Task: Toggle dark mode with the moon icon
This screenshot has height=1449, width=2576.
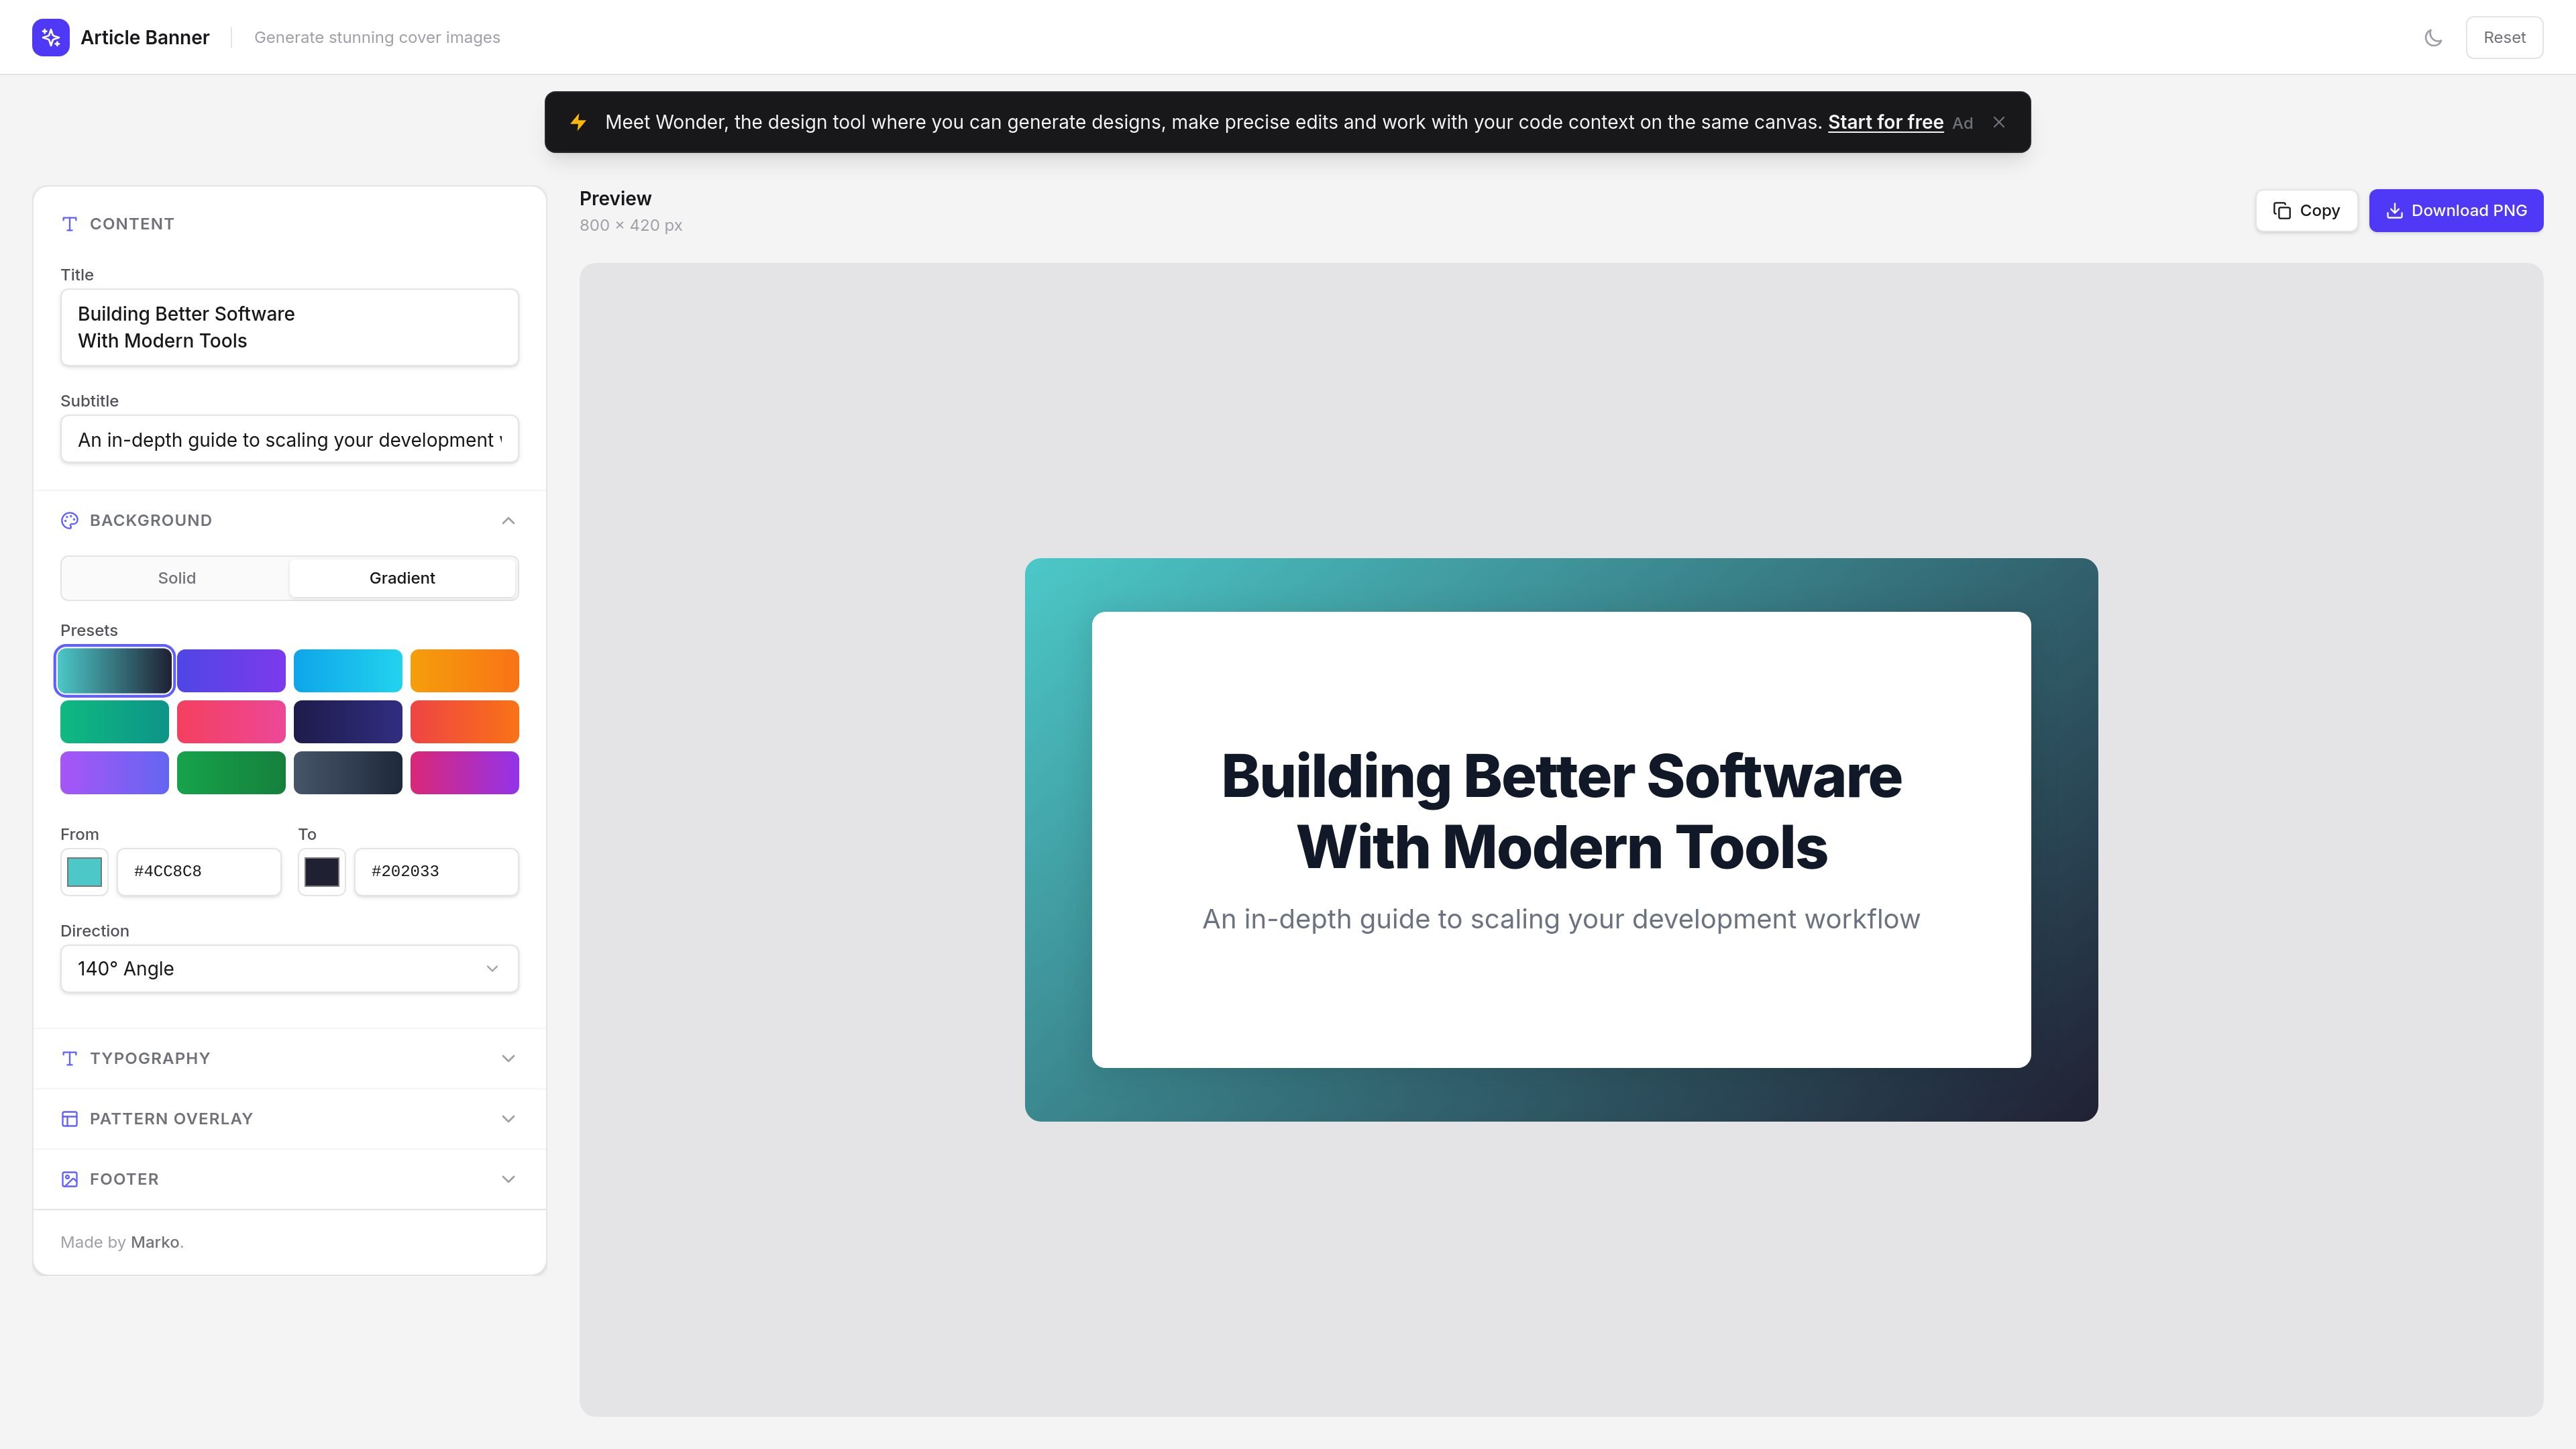Action: (2433, 38)
